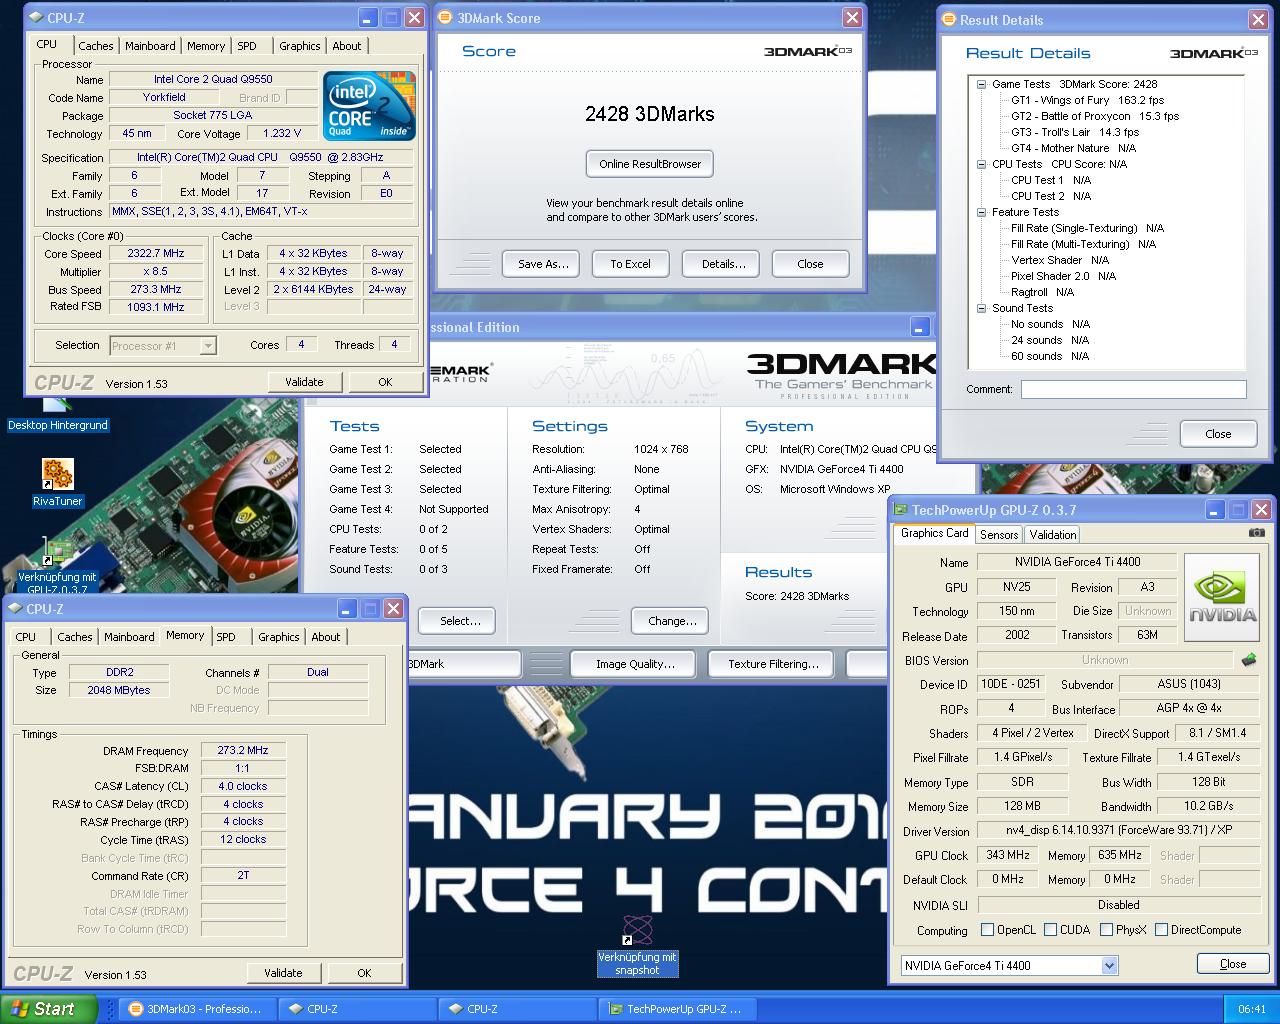Click the Driver Version field in GPU-Z

point(1118,831)
